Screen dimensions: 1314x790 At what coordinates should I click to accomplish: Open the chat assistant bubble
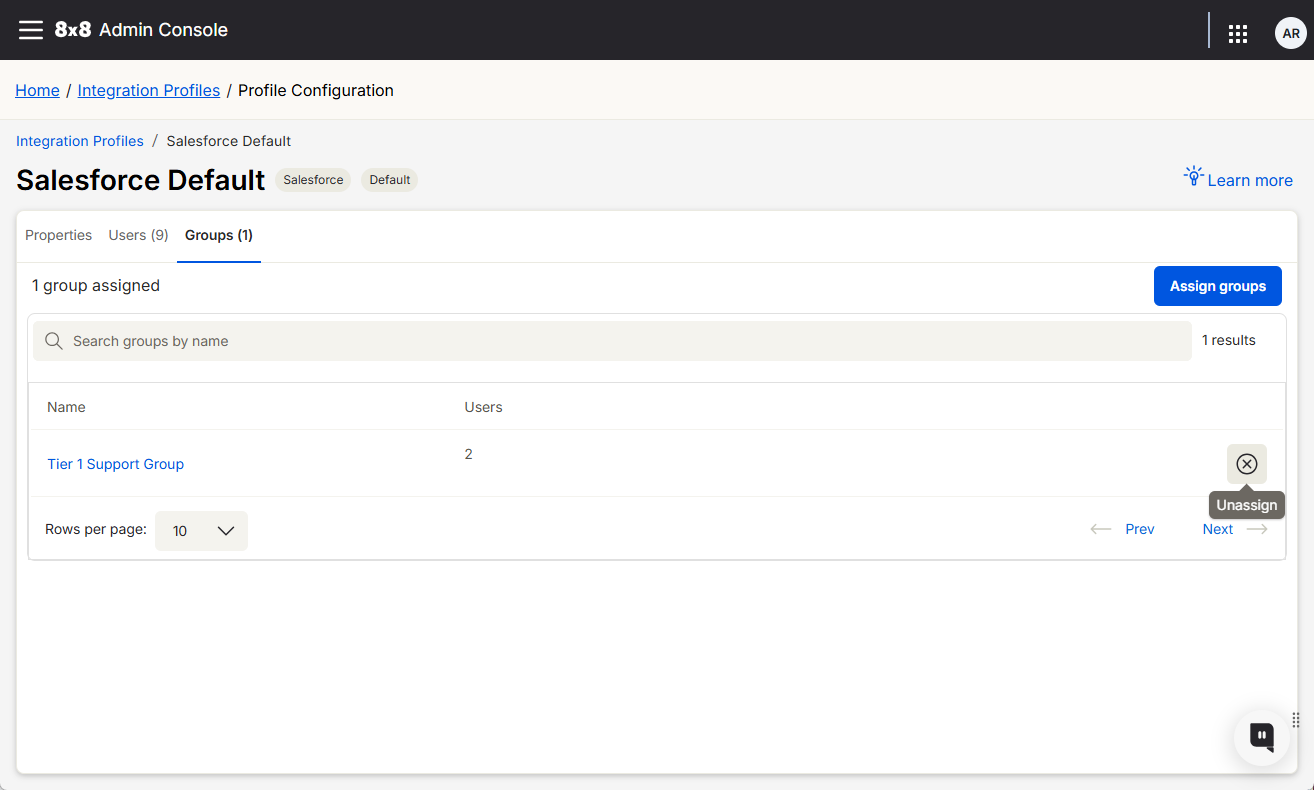[1262, 737]
